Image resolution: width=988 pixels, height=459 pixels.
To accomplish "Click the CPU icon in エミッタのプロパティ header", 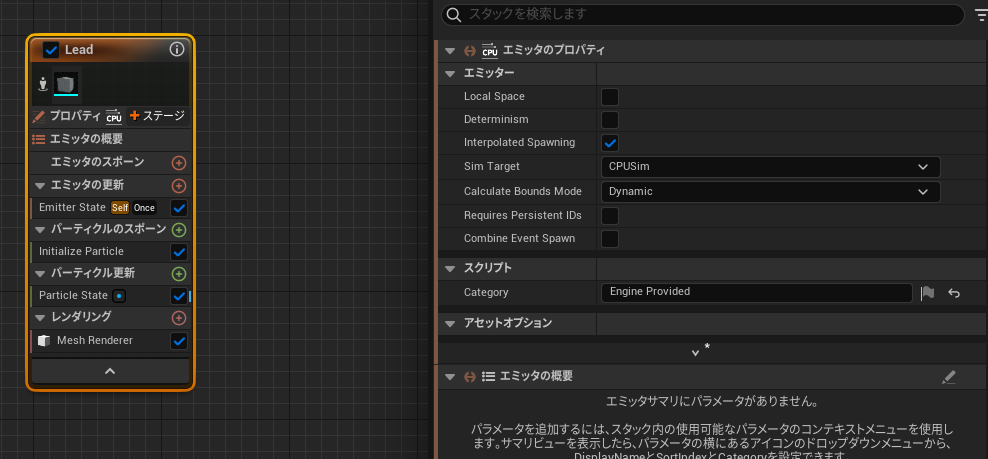I will [490, 51].
